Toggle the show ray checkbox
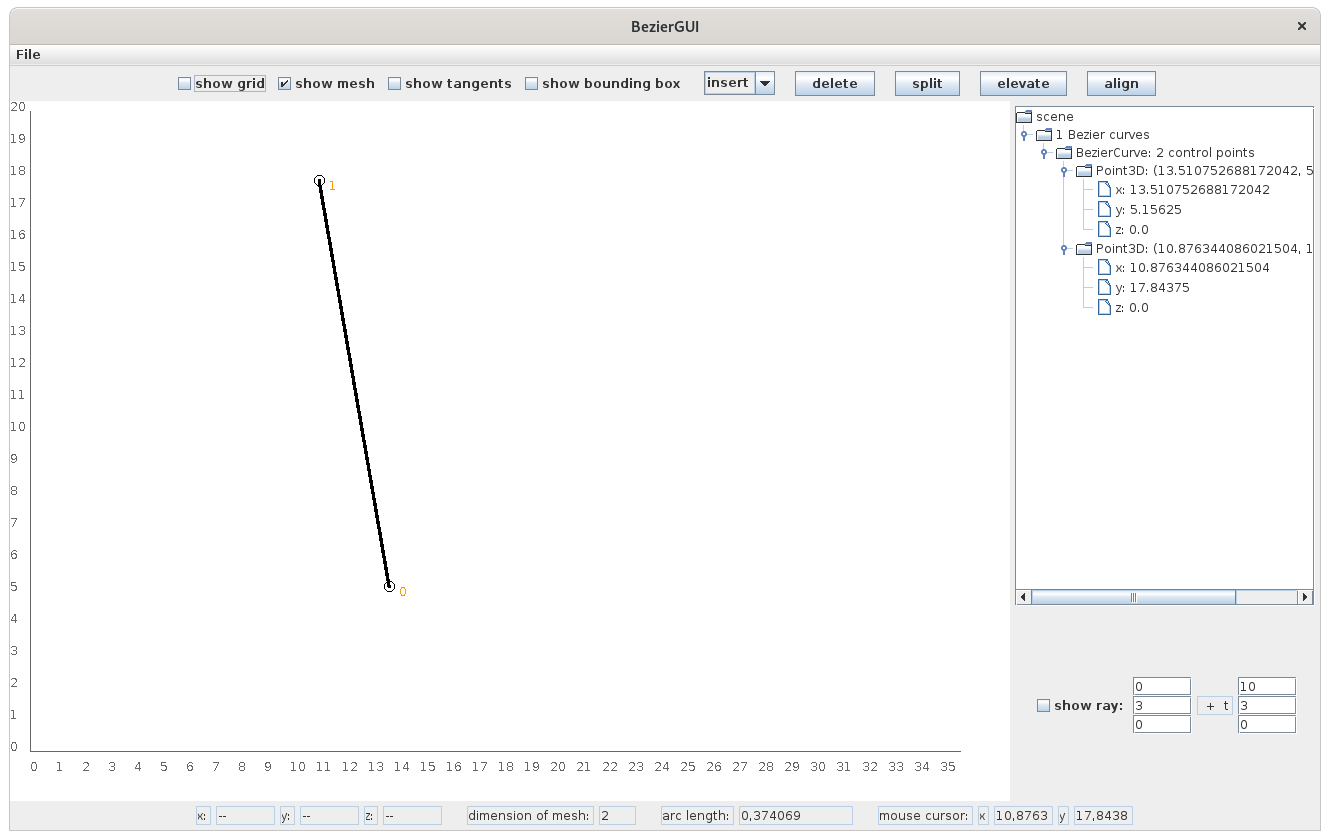Screen dimensions: 1330x840 tap(1043, 706)
